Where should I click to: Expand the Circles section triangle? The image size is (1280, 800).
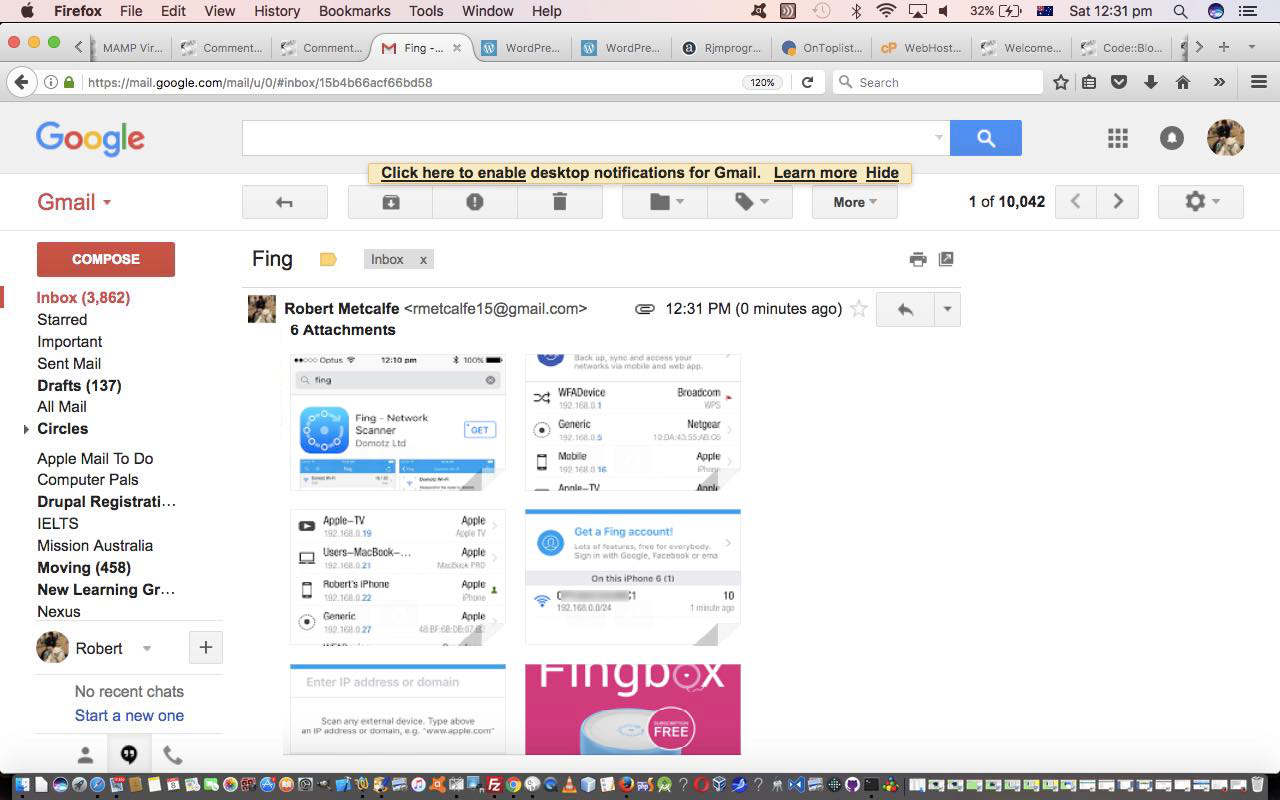[x=27, y=429]
